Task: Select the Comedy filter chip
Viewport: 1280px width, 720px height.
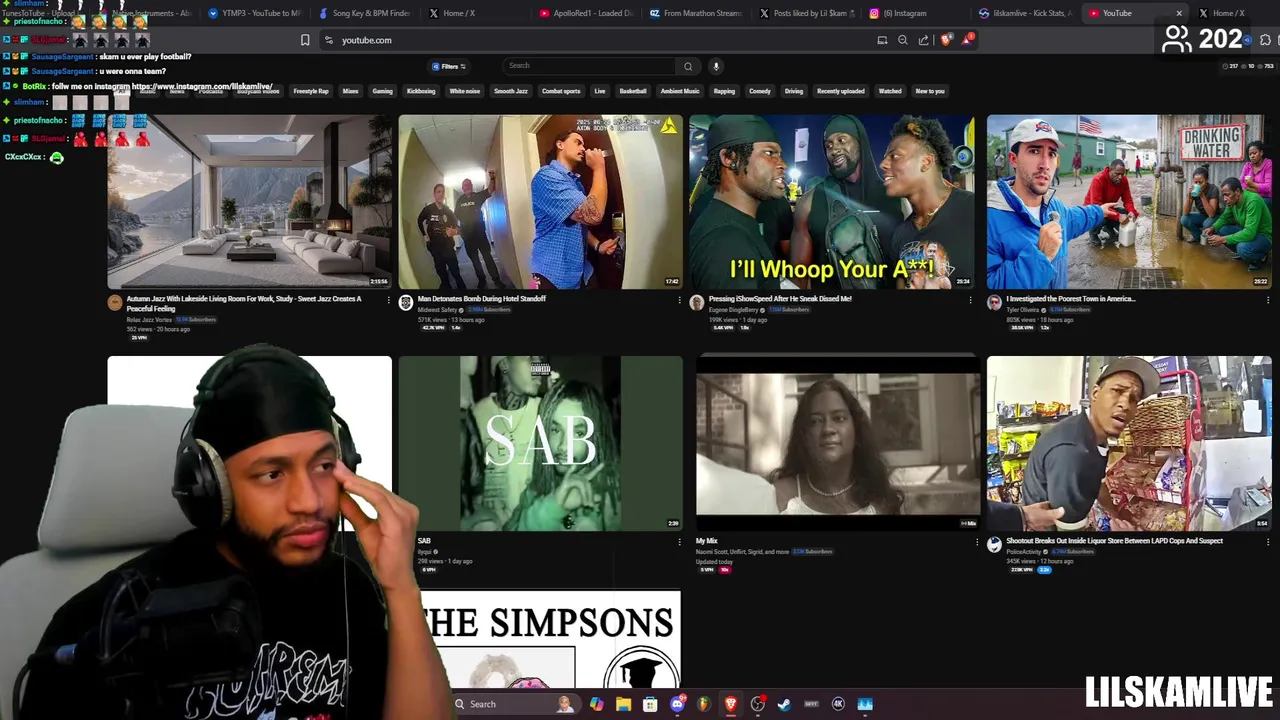Action: coord(760,91)
